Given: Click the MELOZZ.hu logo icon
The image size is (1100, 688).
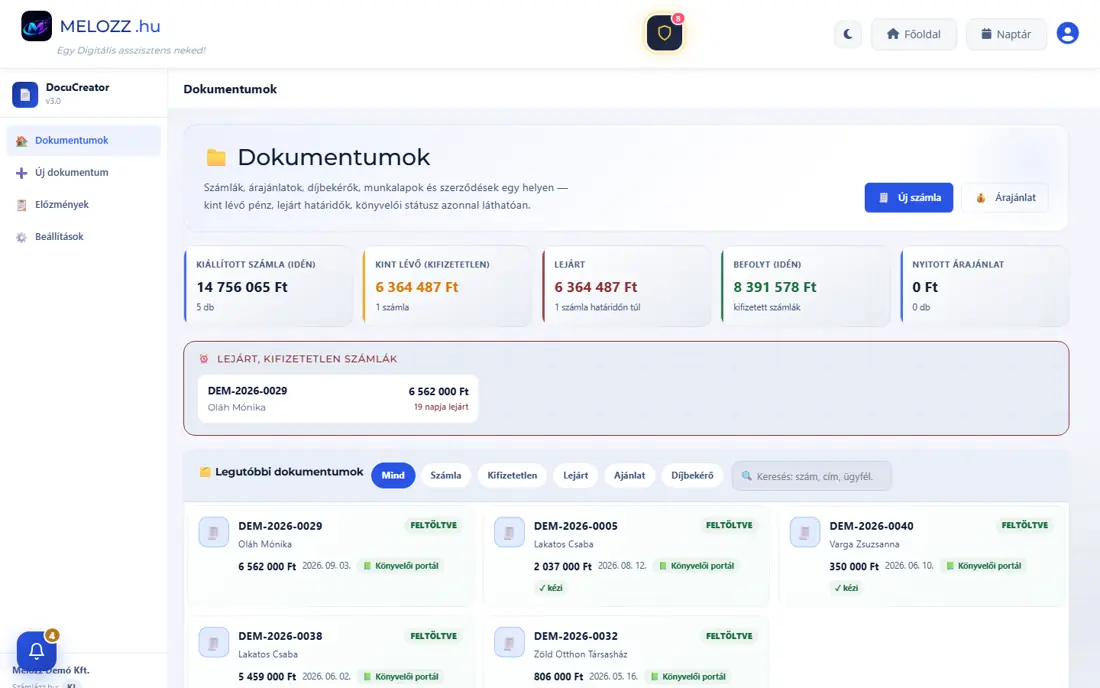Looking at the screenshot, I should click(36, 27).
